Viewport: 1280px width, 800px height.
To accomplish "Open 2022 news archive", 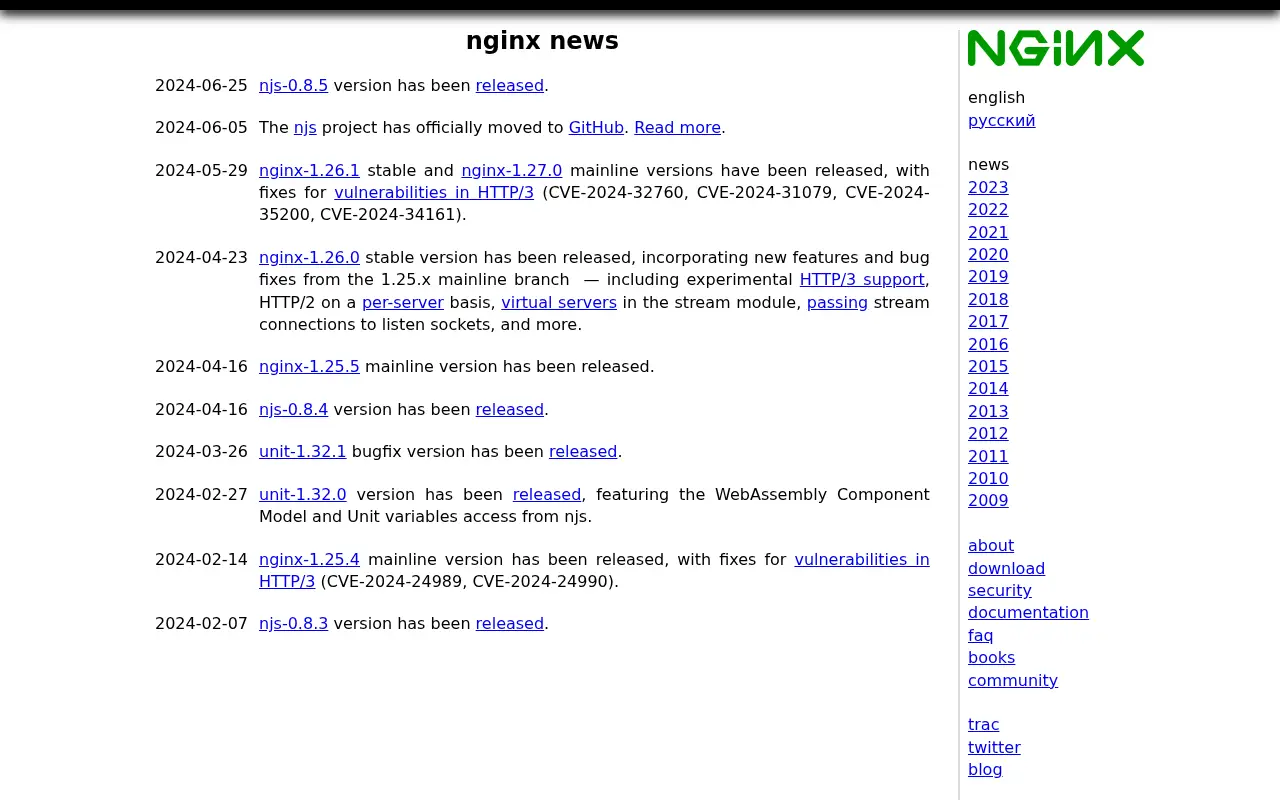I will [988, 210].
